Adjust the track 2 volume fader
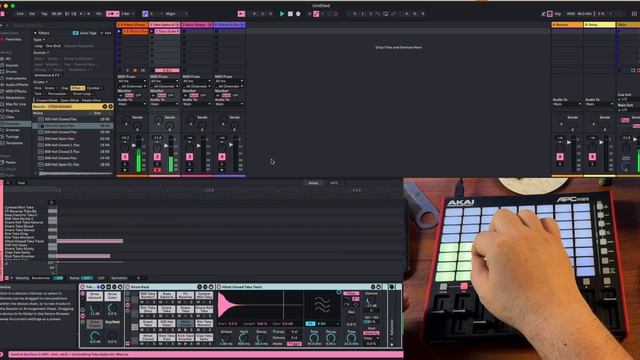Viewport: 640px width, 360px height. click(167, 145)
